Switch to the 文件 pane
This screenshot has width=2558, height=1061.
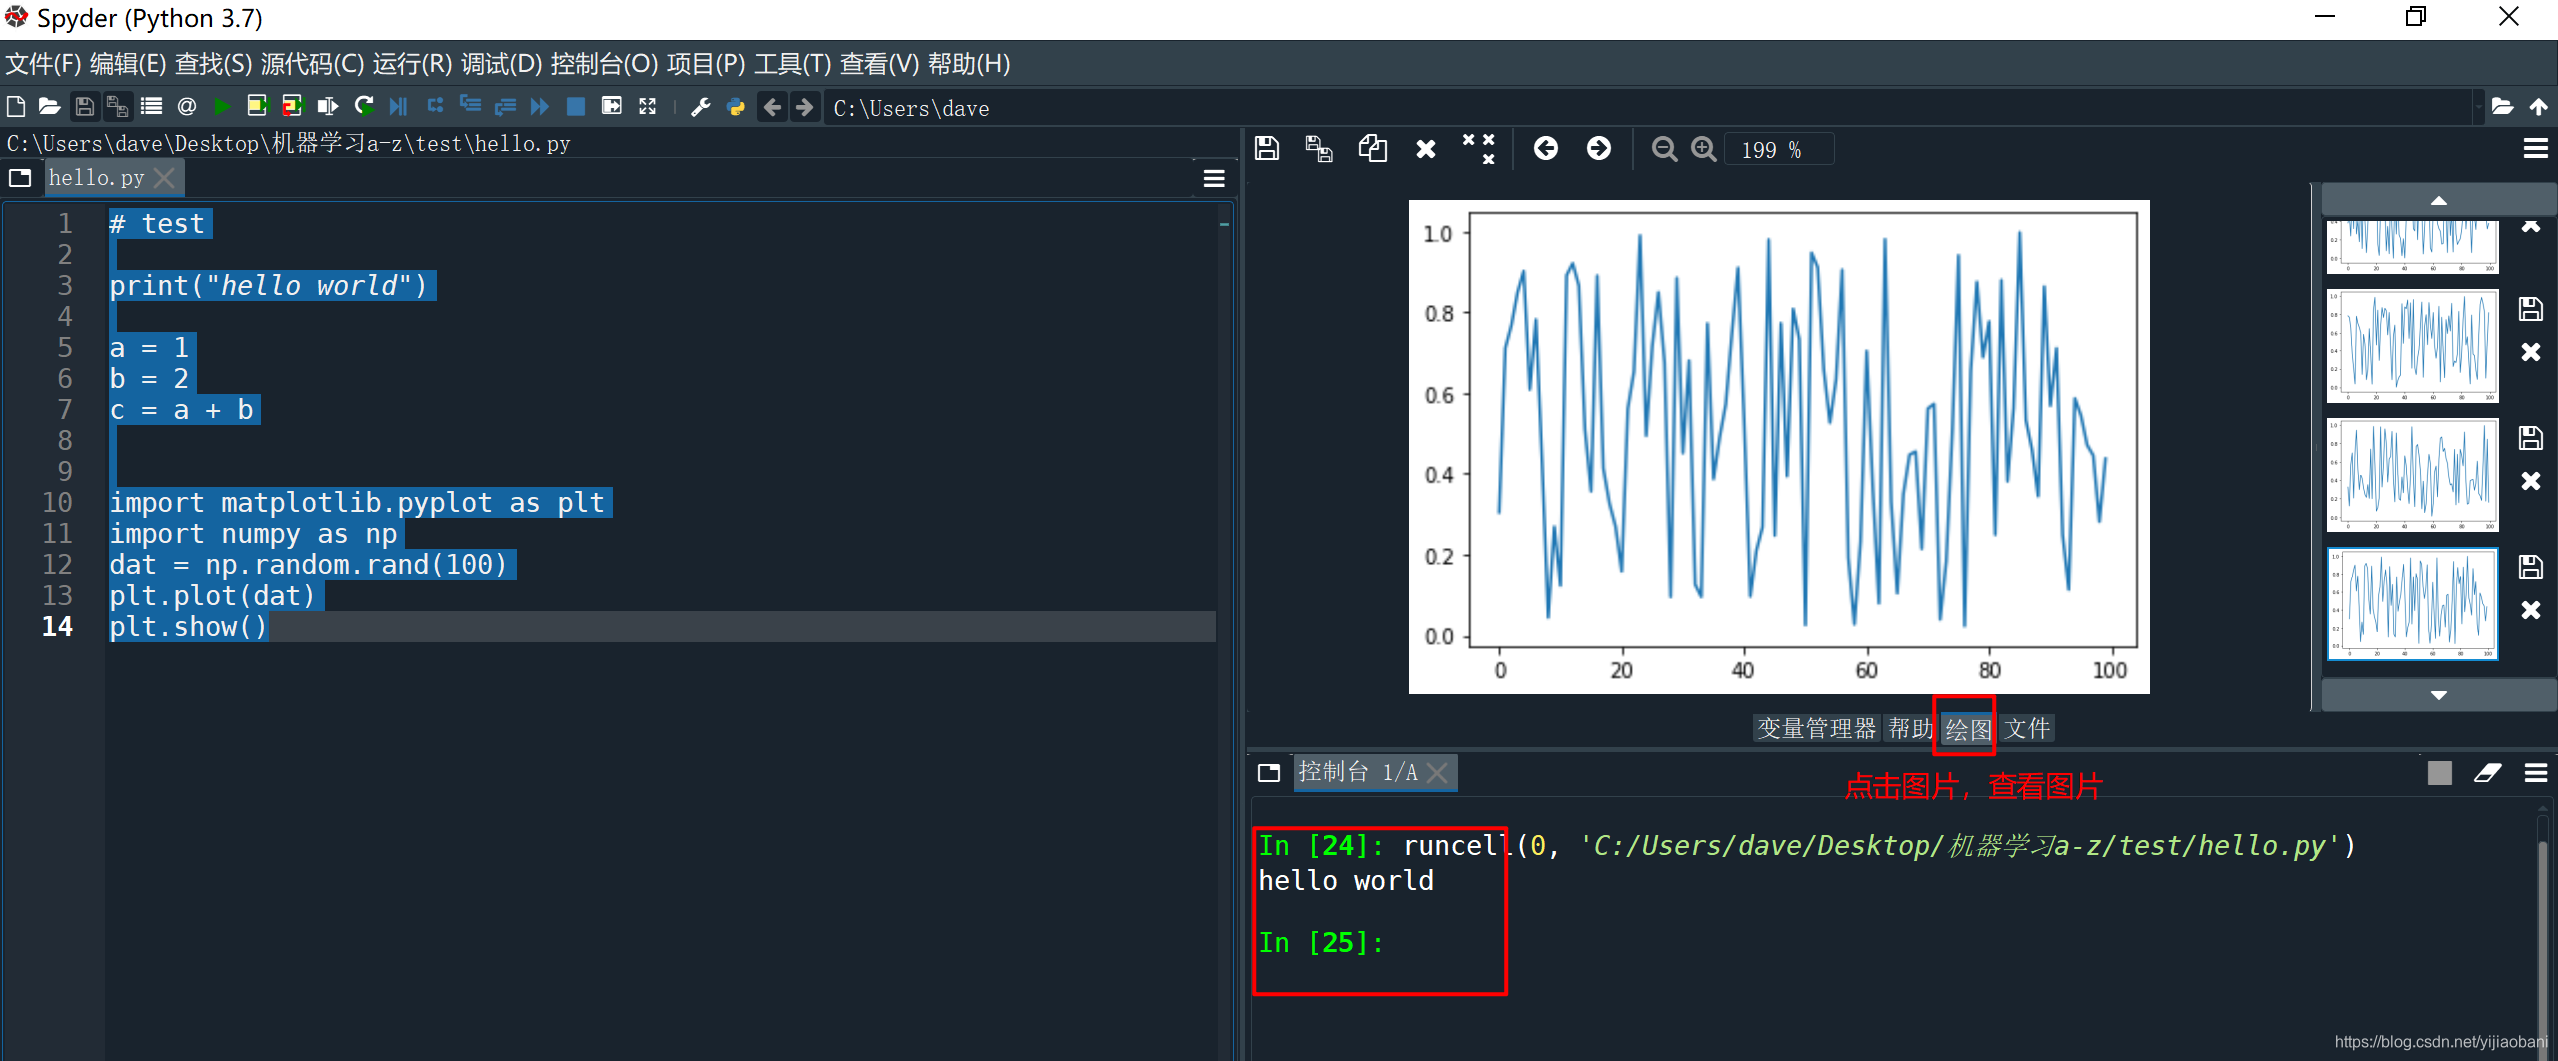pyautogui.click(x=2029, y=728)
